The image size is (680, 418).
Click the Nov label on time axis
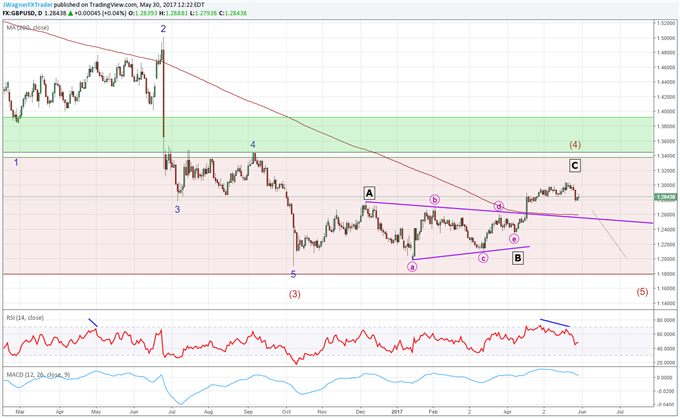point(322,411)
